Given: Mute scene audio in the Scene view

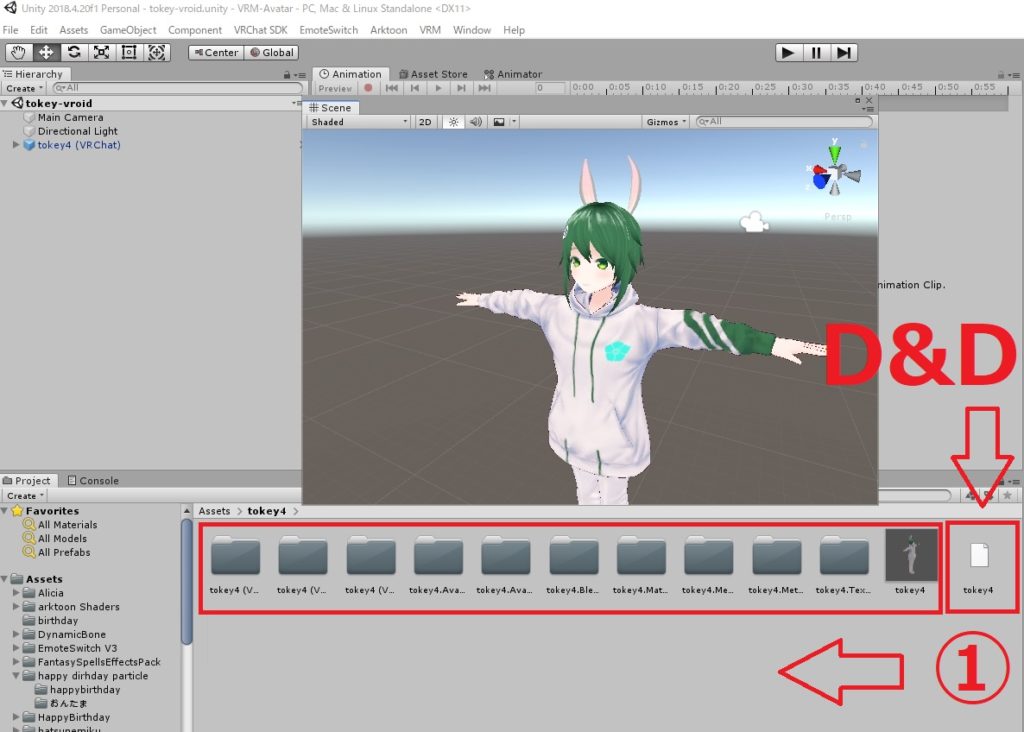Looking at the screenshot, I should [x=478, y=121].
